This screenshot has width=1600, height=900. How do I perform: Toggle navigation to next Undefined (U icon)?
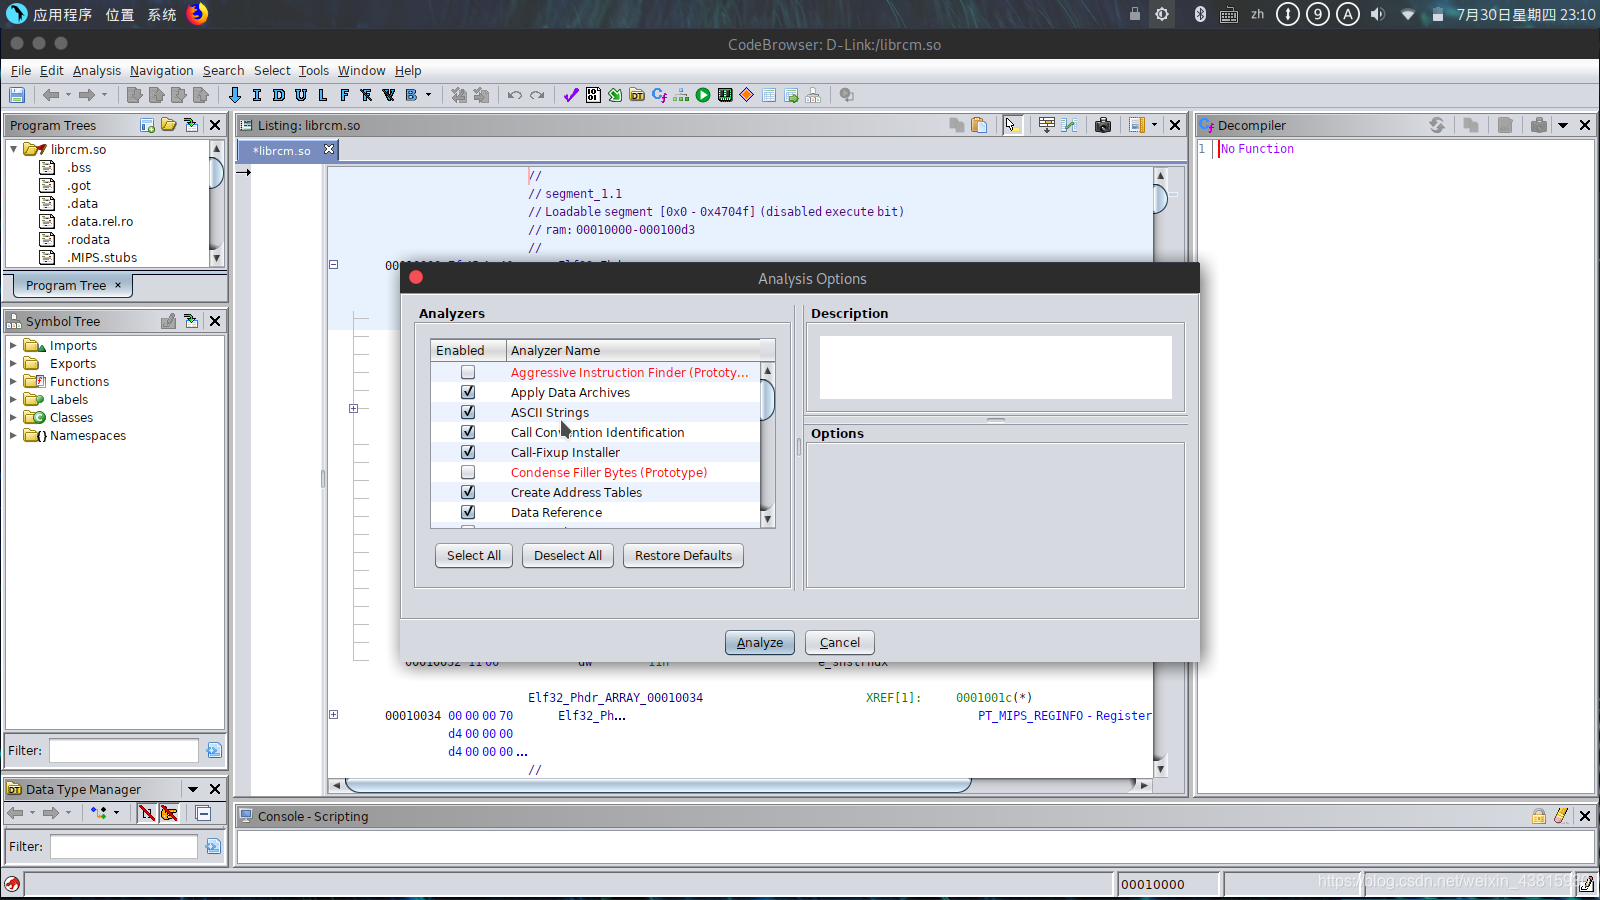301,95
